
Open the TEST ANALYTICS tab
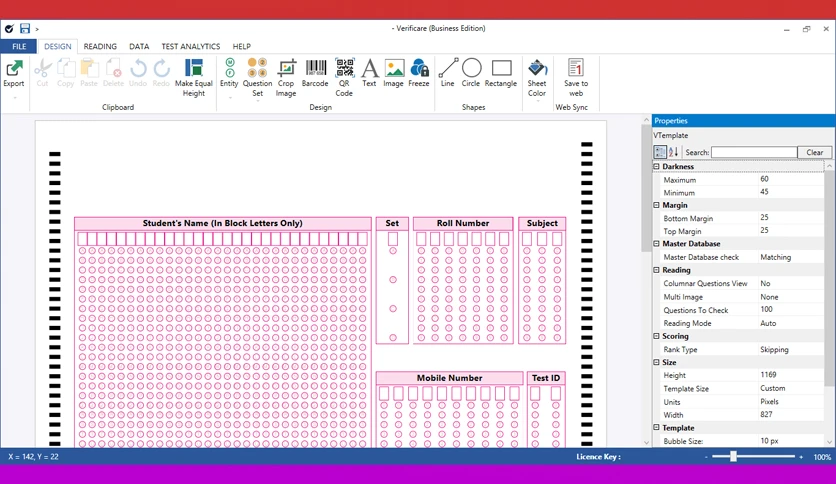click(191, 46)
